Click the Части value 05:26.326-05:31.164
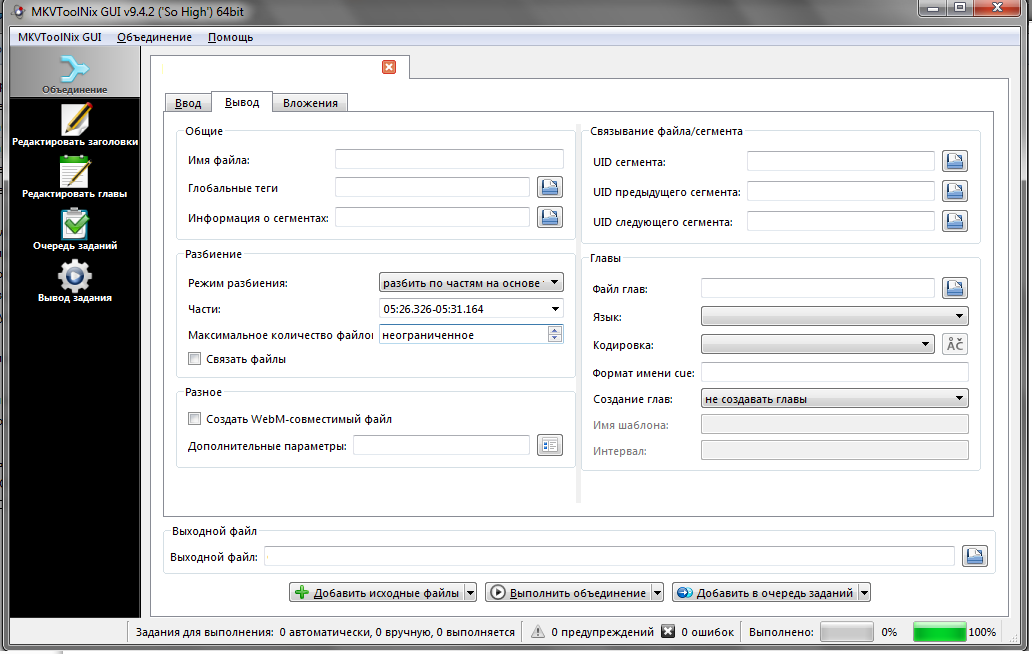 click(x=433, y=309)
